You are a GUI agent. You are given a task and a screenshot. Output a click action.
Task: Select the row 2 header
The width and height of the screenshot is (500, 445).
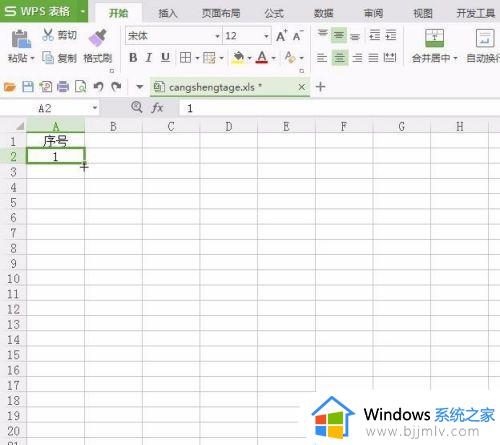(x=13, y=156)
